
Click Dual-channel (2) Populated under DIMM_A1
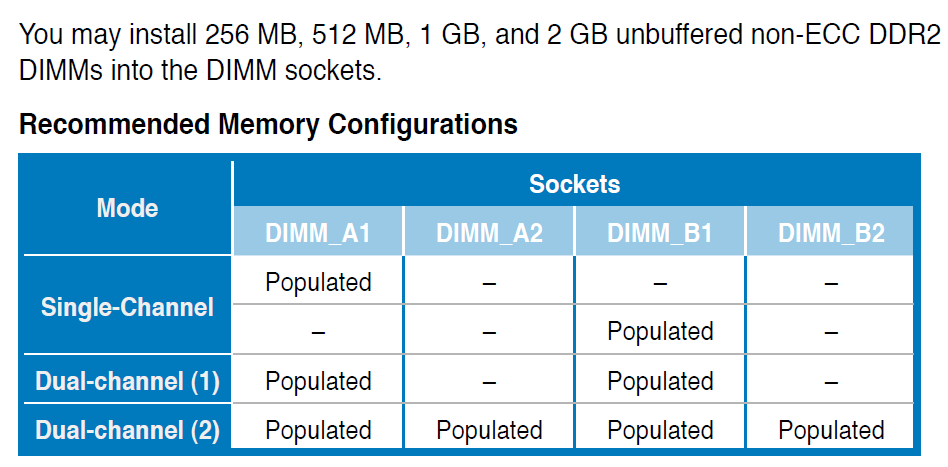tap(318, 431)
